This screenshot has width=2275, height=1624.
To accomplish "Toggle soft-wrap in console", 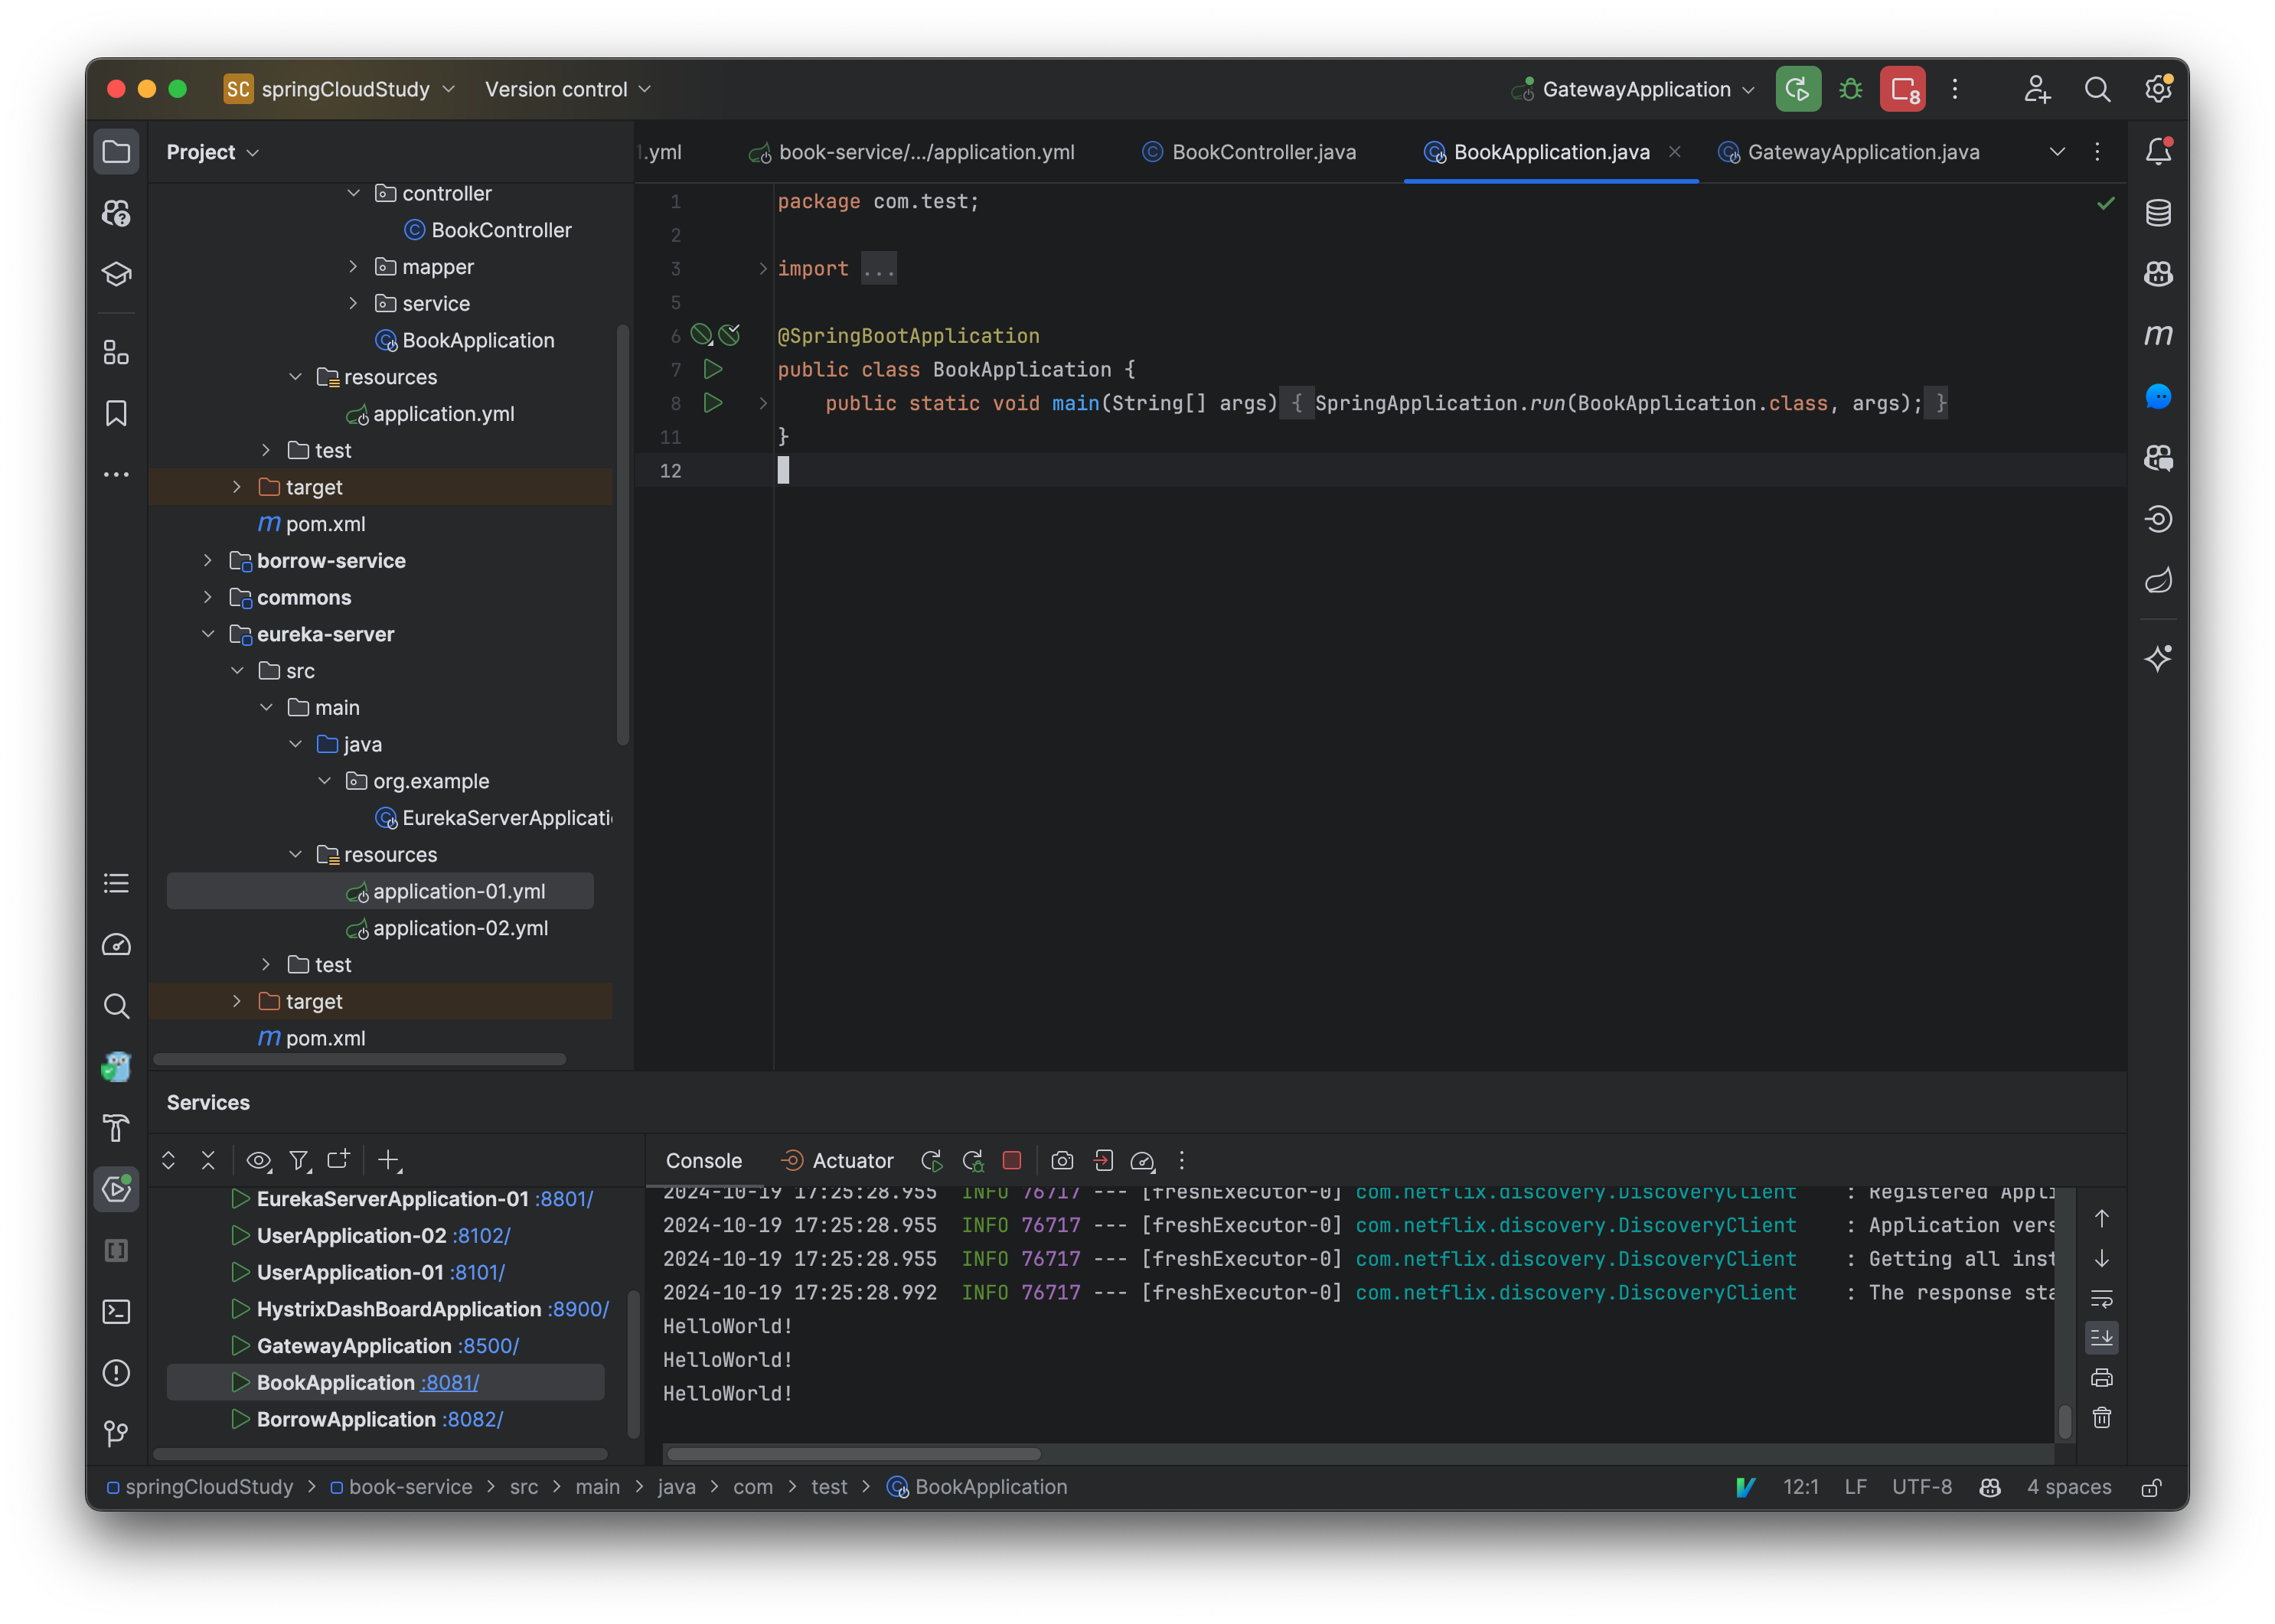I will 2101,1298.
